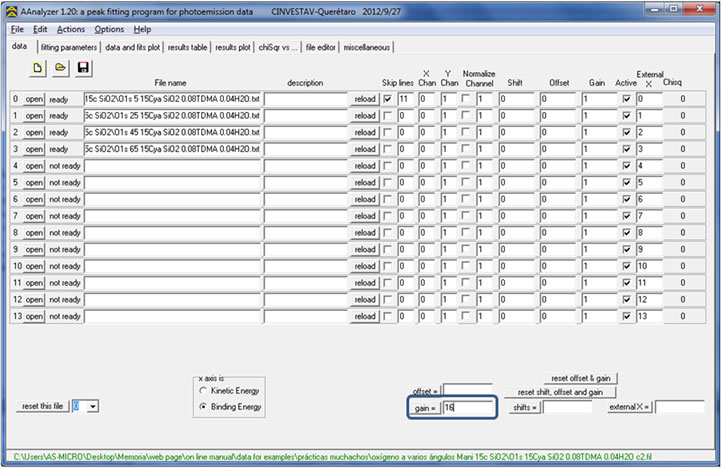Open the Options menu
Image resolution: width=721 pixels, height=468 pixels.
click(109, 29)
